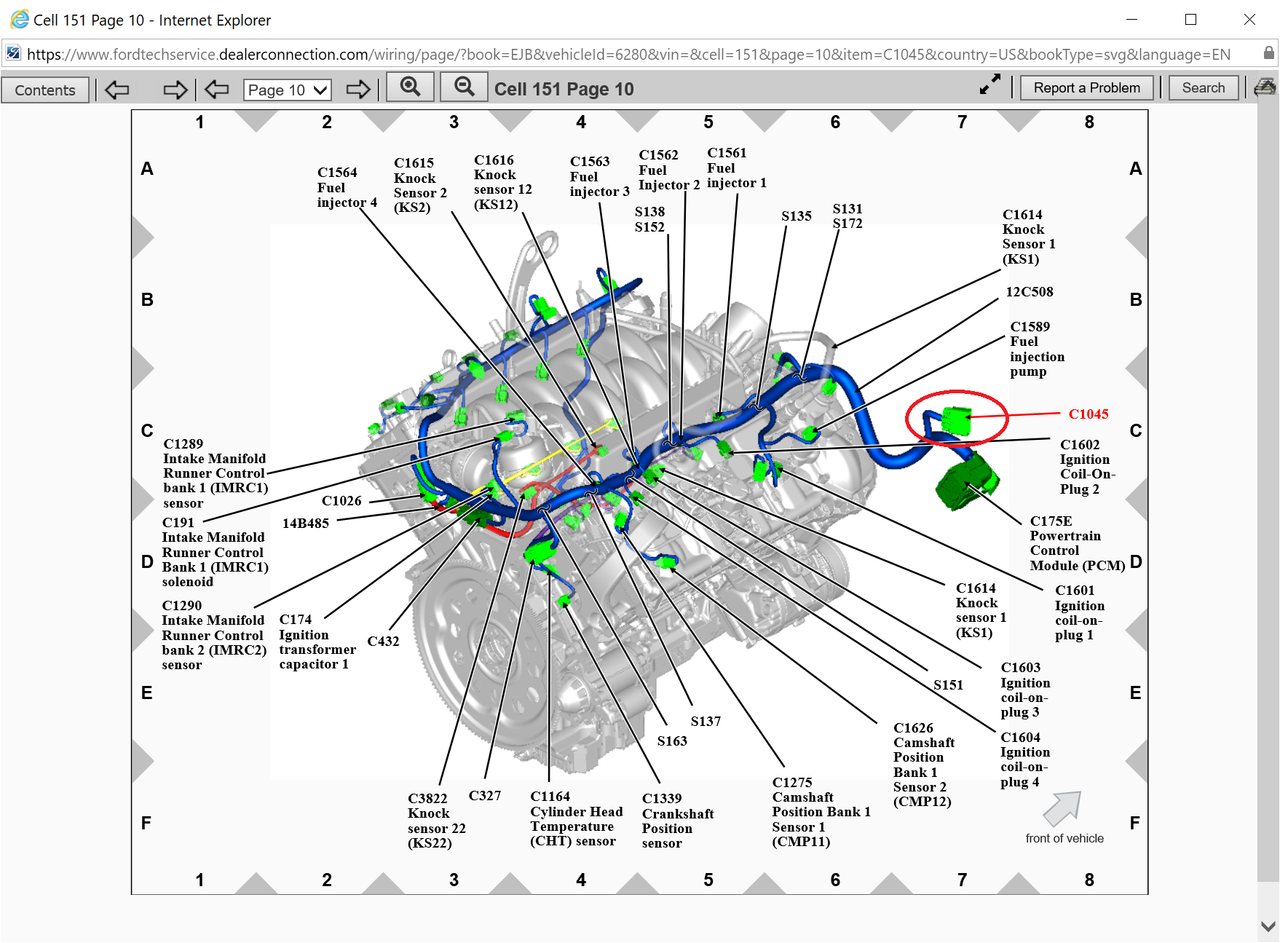Click the zoom in magnifier icon

pos(410,88)
